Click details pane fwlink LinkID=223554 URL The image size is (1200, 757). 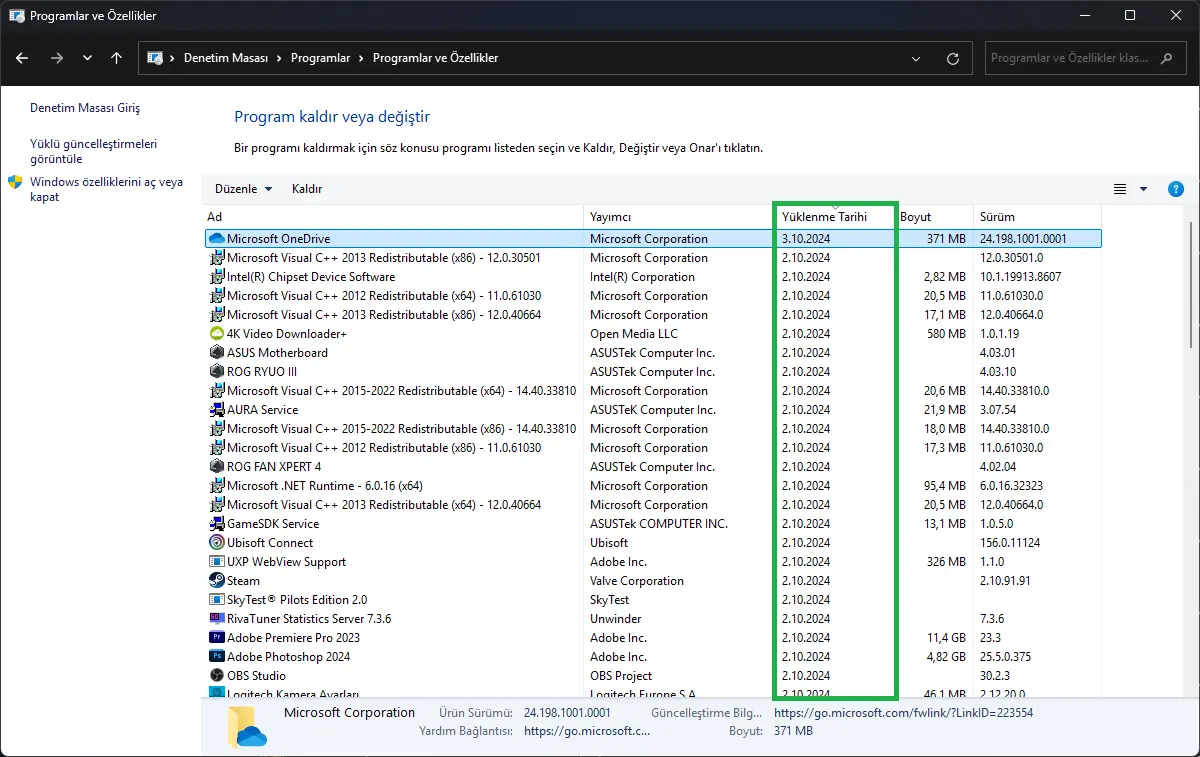coord(903,713)
